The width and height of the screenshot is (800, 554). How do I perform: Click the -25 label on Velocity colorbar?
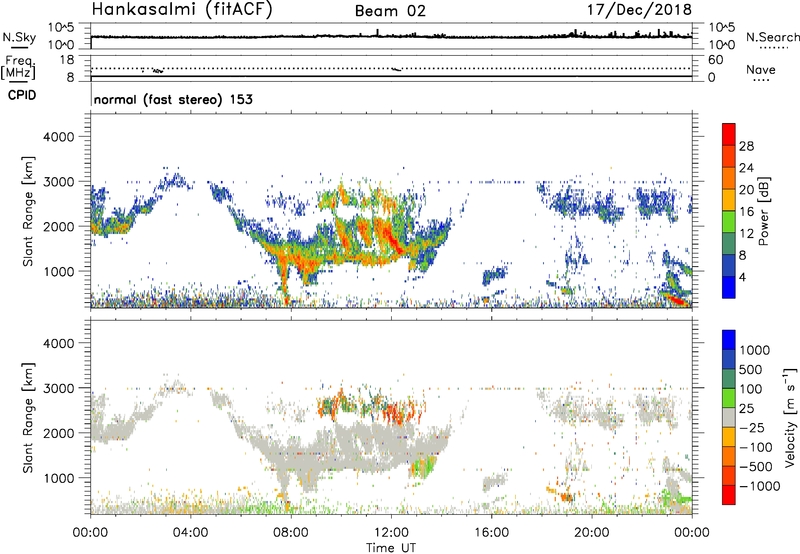(x=752, y=427)
